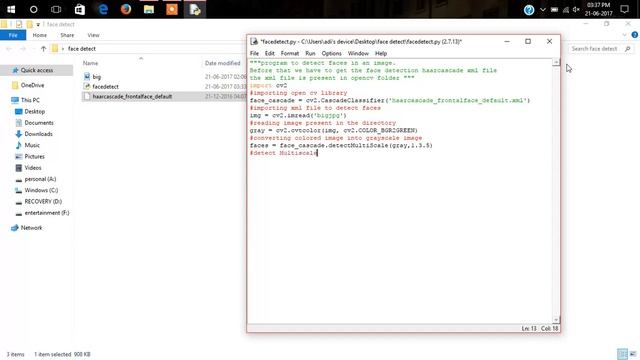The image size is (640, 360).
Task: Sort files by Name column
Action: click(x=90, y=63)
